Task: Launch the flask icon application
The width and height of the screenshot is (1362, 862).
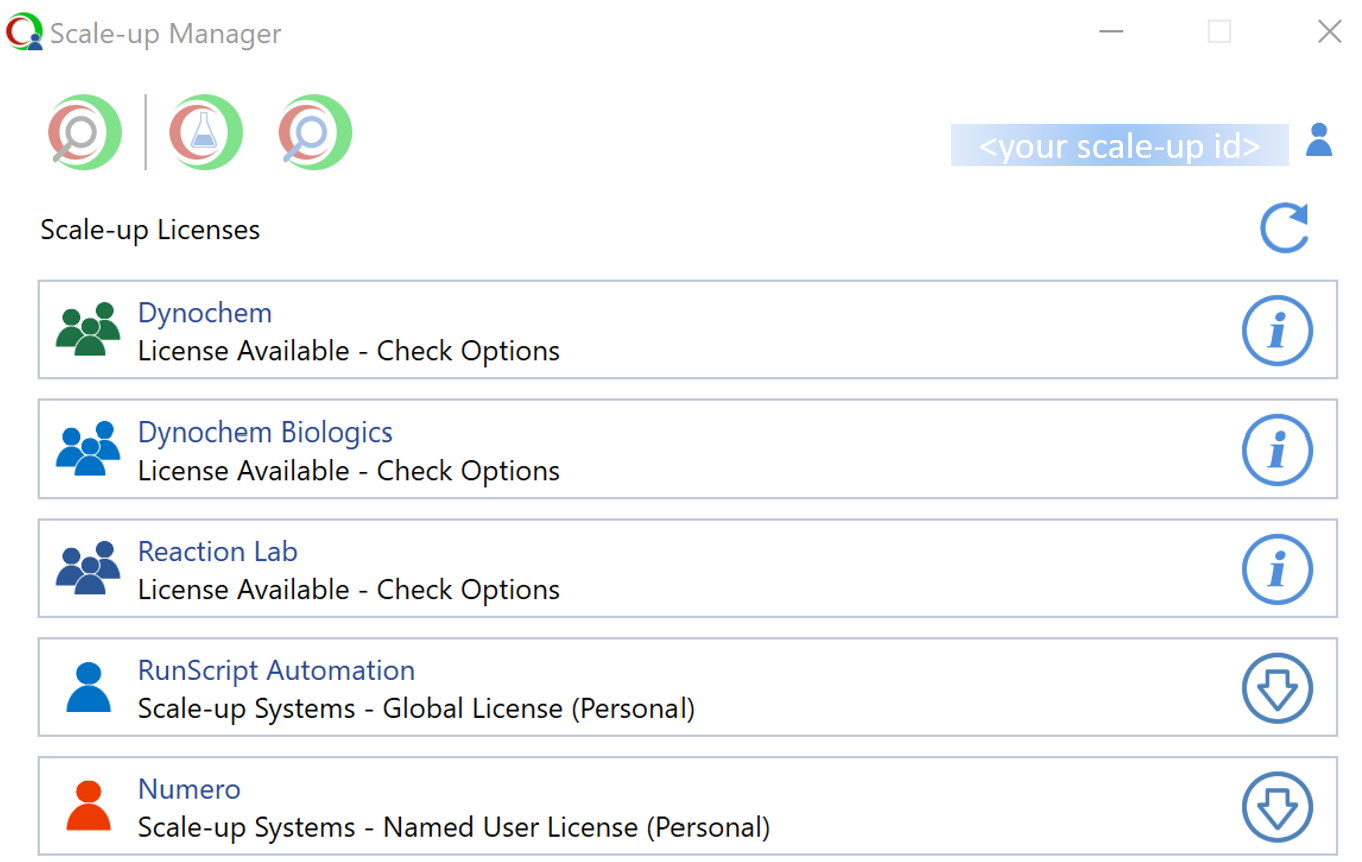Action: [x=205, y=133]
